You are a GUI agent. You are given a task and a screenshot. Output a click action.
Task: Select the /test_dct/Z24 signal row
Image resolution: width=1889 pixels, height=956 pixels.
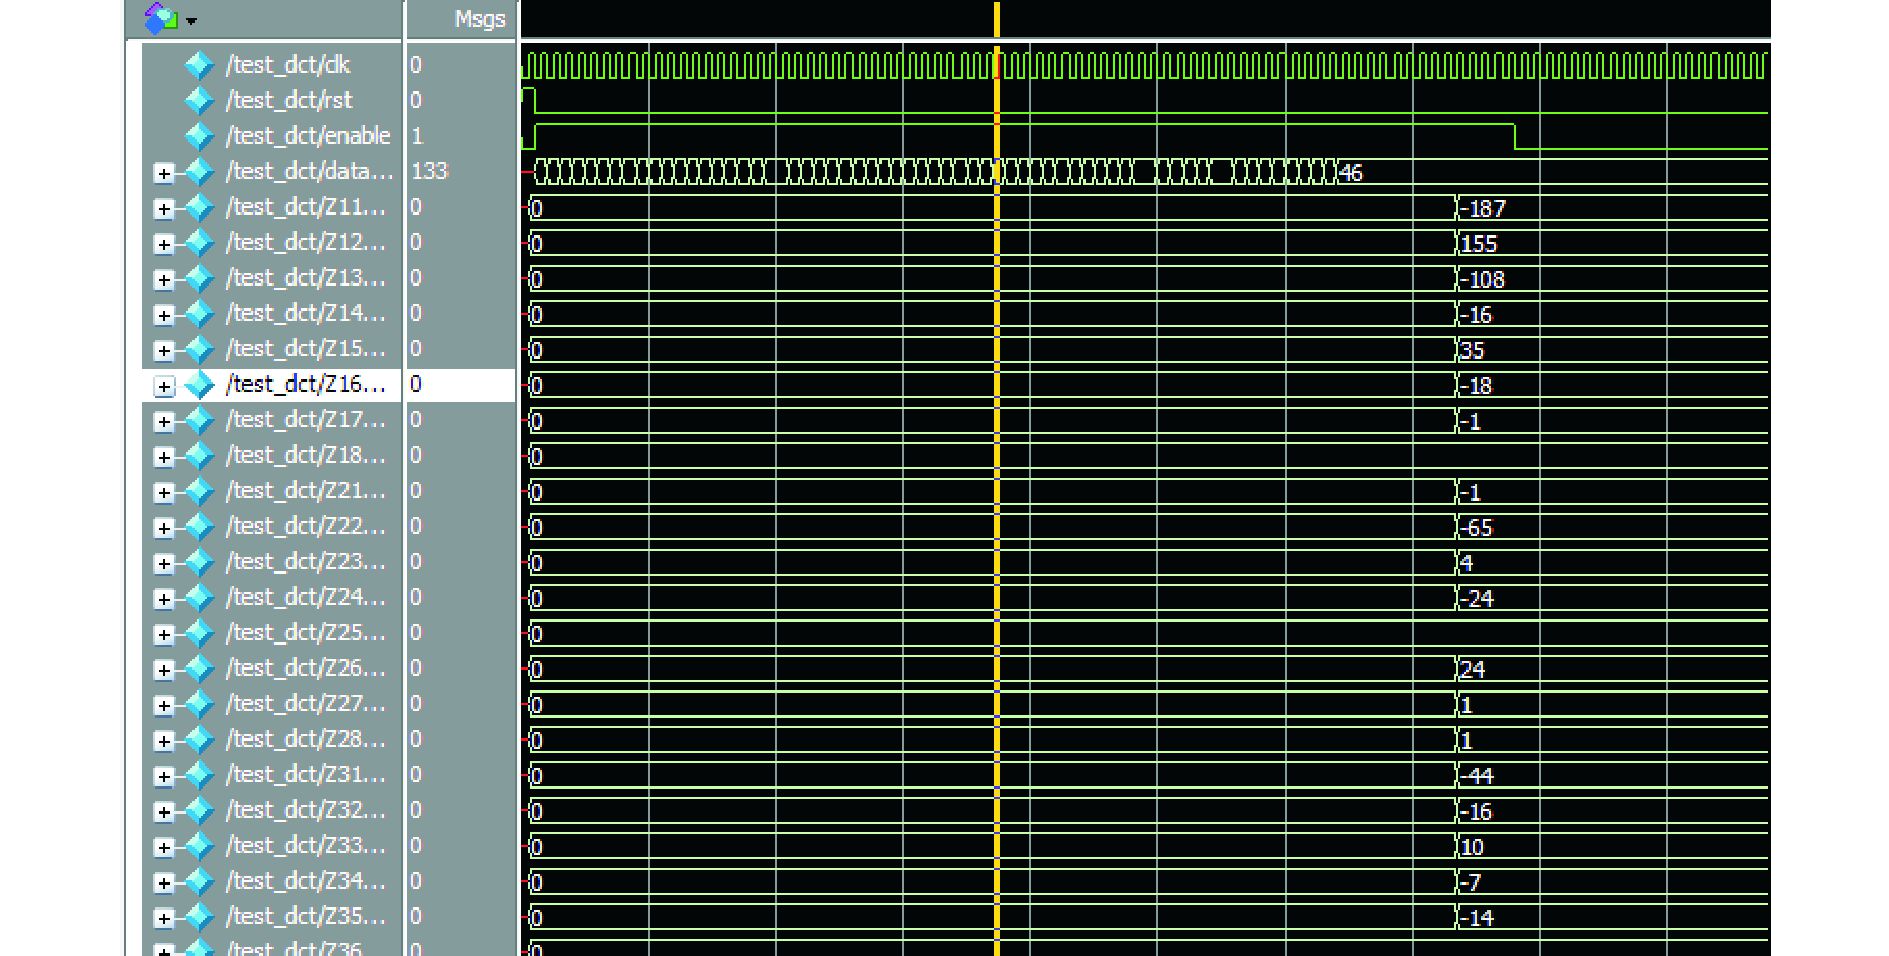pyautogui.click(x=305, y=597)
